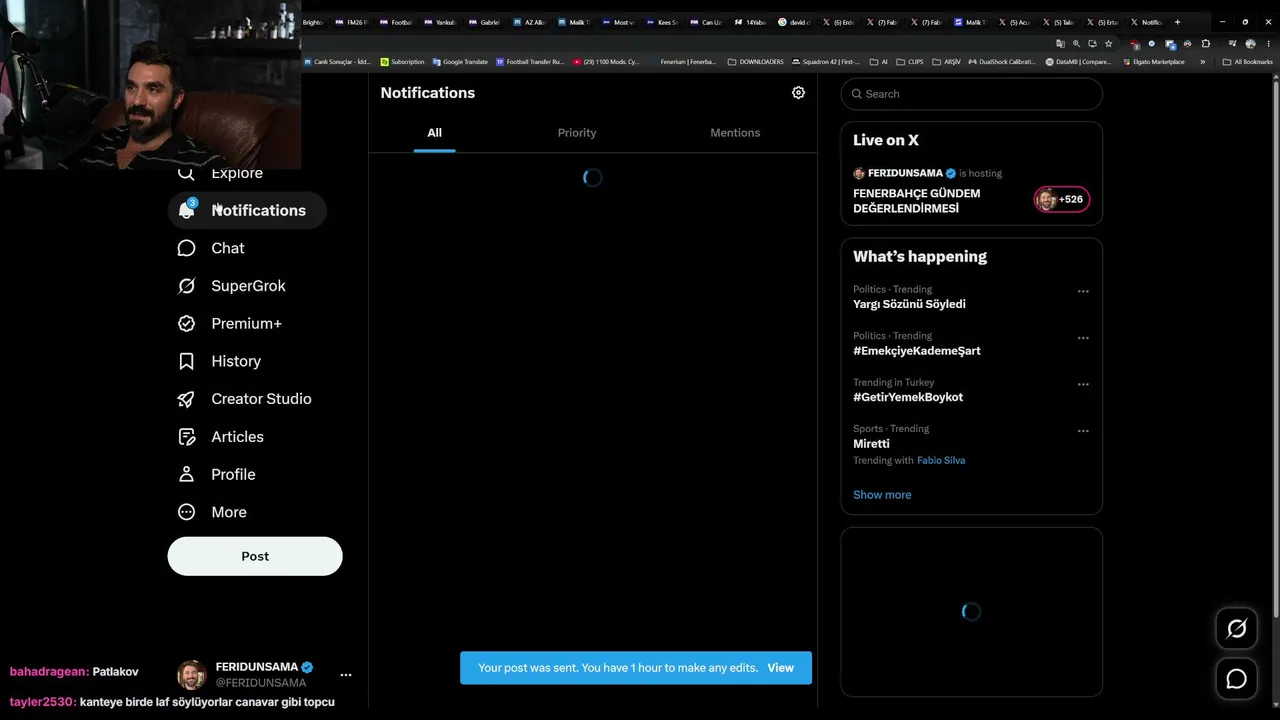Open the CLIPS bookmark folder
The height and width of the screenshot is (720, 1280).
pyautogui.click(x=910, y=62)
